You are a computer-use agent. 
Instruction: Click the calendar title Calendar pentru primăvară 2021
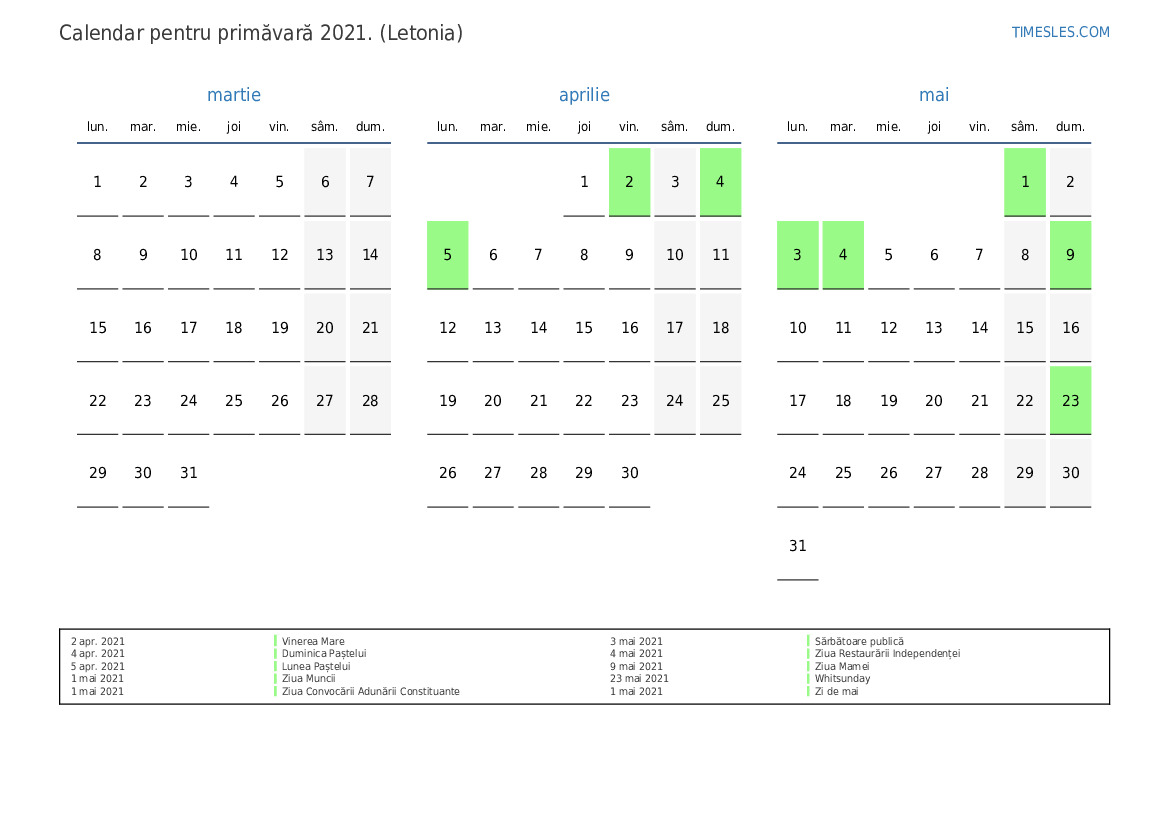pos(261,33)
